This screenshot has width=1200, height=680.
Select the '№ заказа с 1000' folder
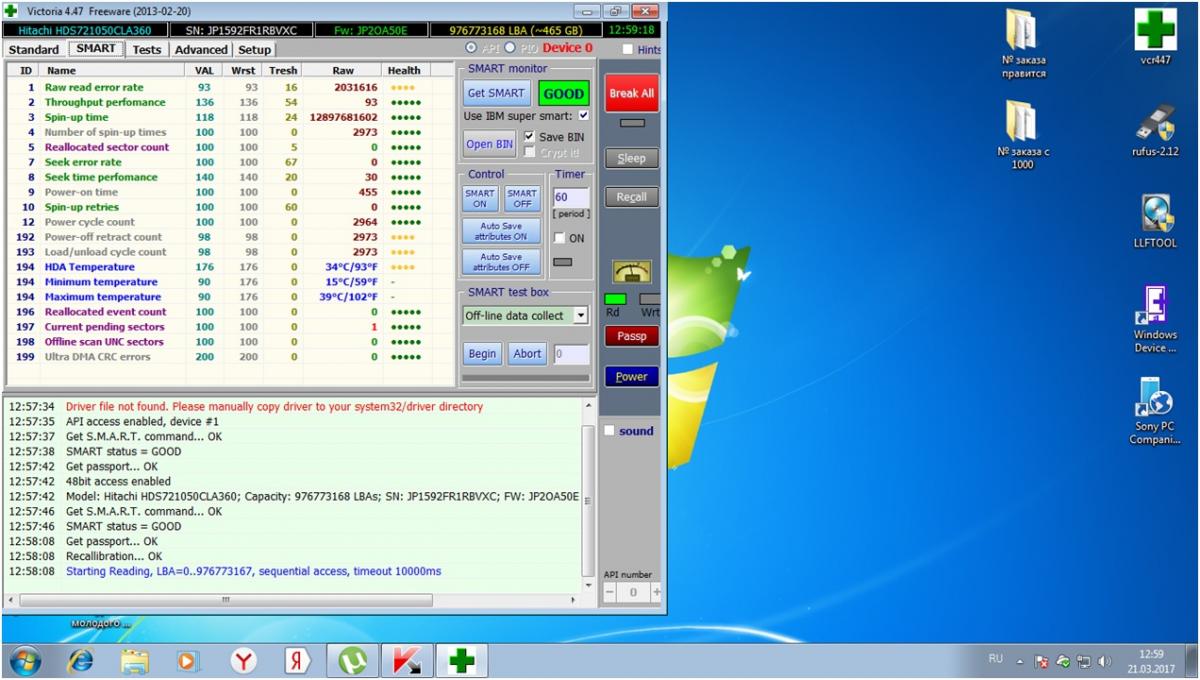click(x=1023, y=135)
